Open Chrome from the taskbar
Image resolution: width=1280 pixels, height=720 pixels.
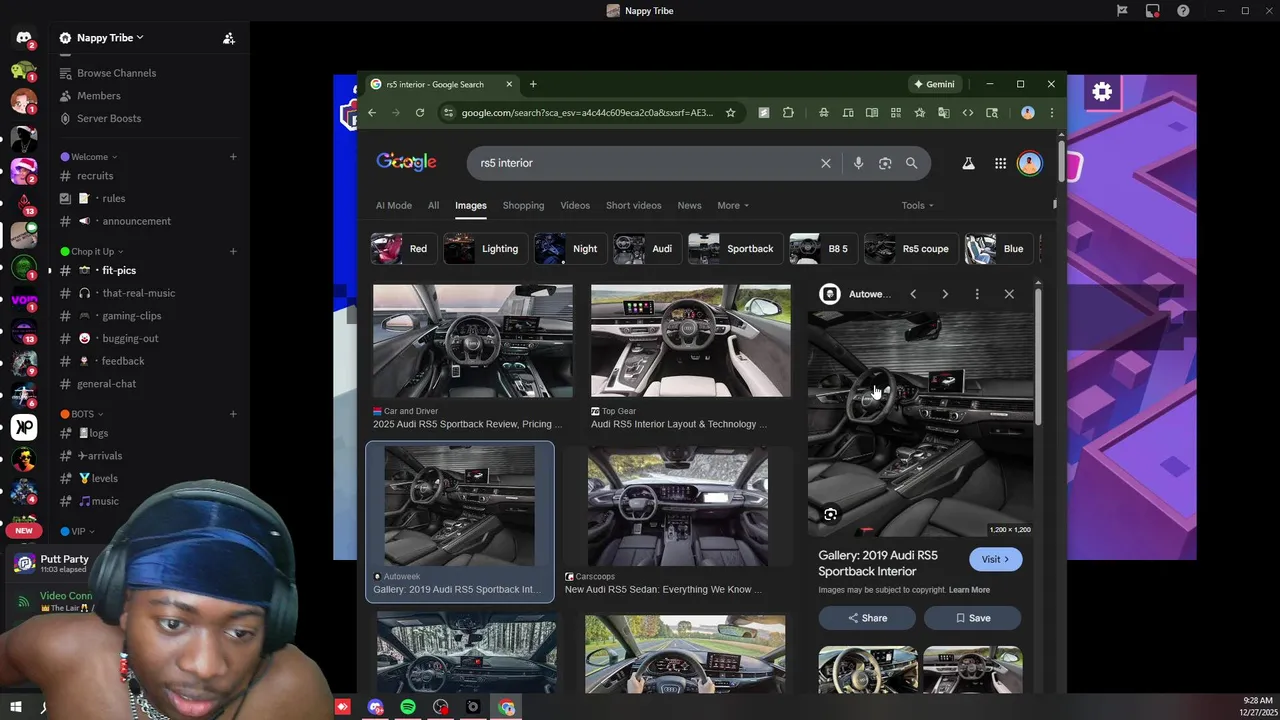(507, 707)
